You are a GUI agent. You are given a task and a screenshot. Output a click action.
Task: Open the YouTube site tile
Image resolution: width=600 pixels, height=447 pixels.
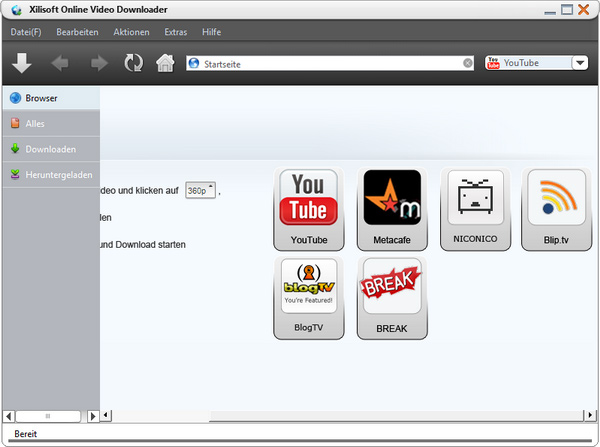tap(309, 209)
